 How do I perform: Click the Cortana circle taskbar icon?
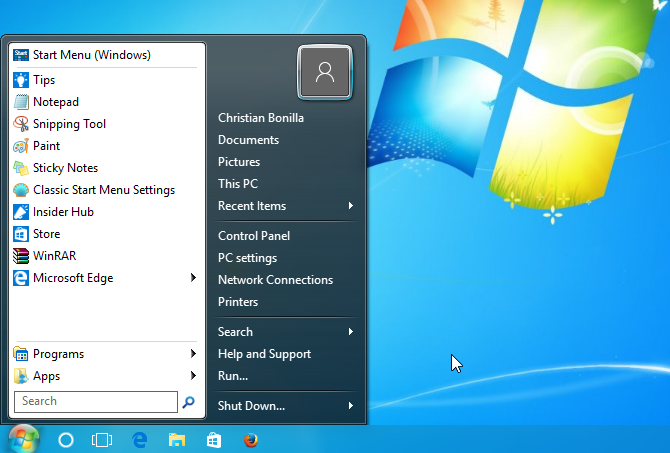coord(66,439)
